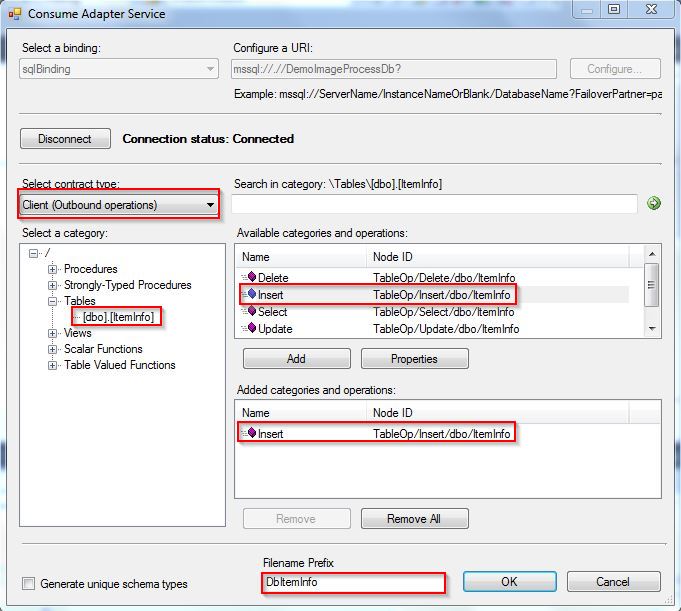Click the available operations list scrollbar down arrow
This screenshot has width=681, height=611.
click(x=652, y=329)
